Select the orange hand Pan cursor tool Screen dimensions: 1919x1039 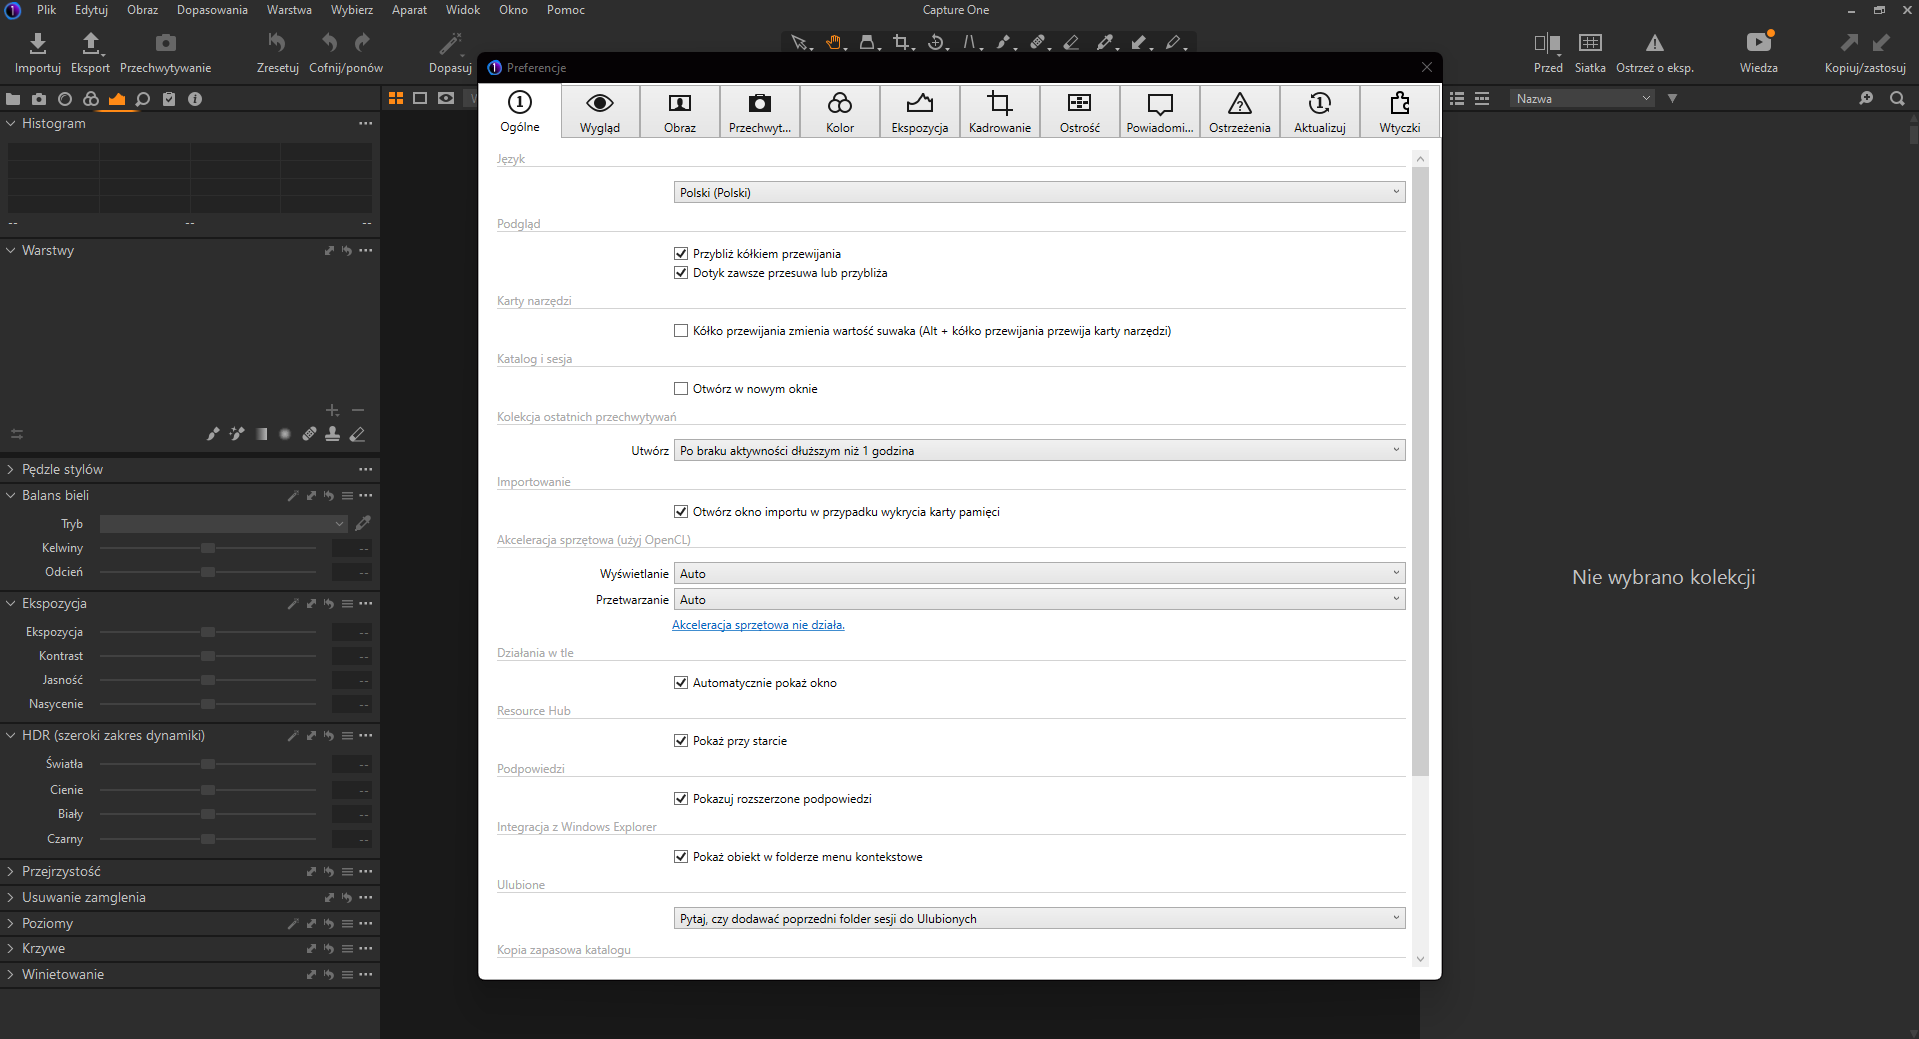click(834, 42)
